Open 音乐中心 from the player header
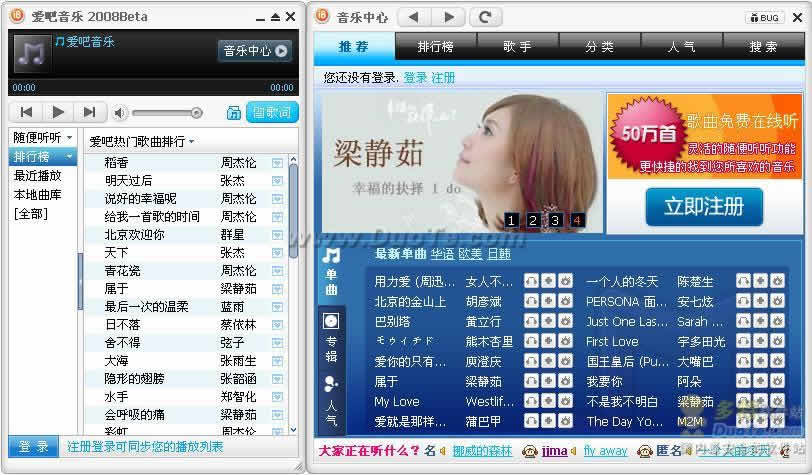812x475 pixels. pyautogui.click(x=255, y=51)
